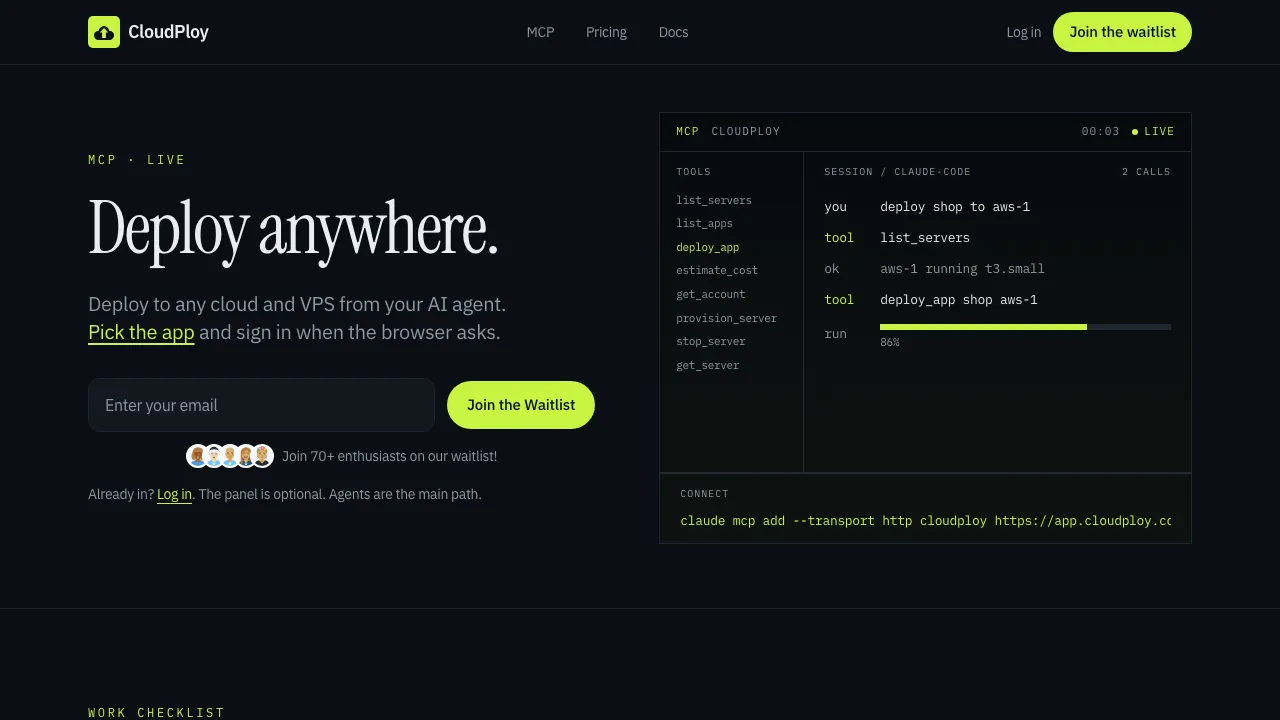Click the Log in link after Already in?
Viewport: 1280px width, 720px height.
coord(174,494)
